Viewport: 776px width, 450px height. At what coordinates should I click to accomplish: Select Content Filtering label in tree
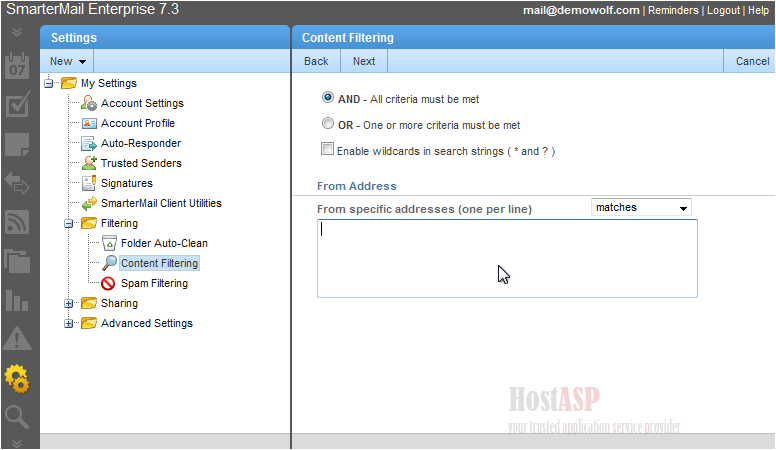(159, 263)
